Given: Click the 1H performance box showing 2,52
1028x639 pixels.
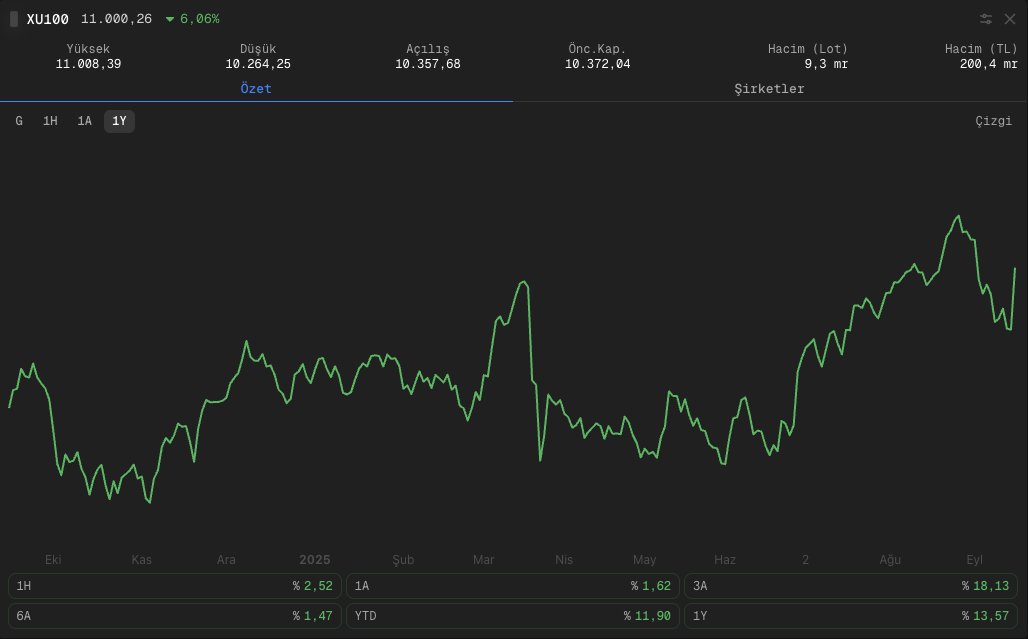Looking at the screenshot, I should pyautogui.click(x=175, y=586).
